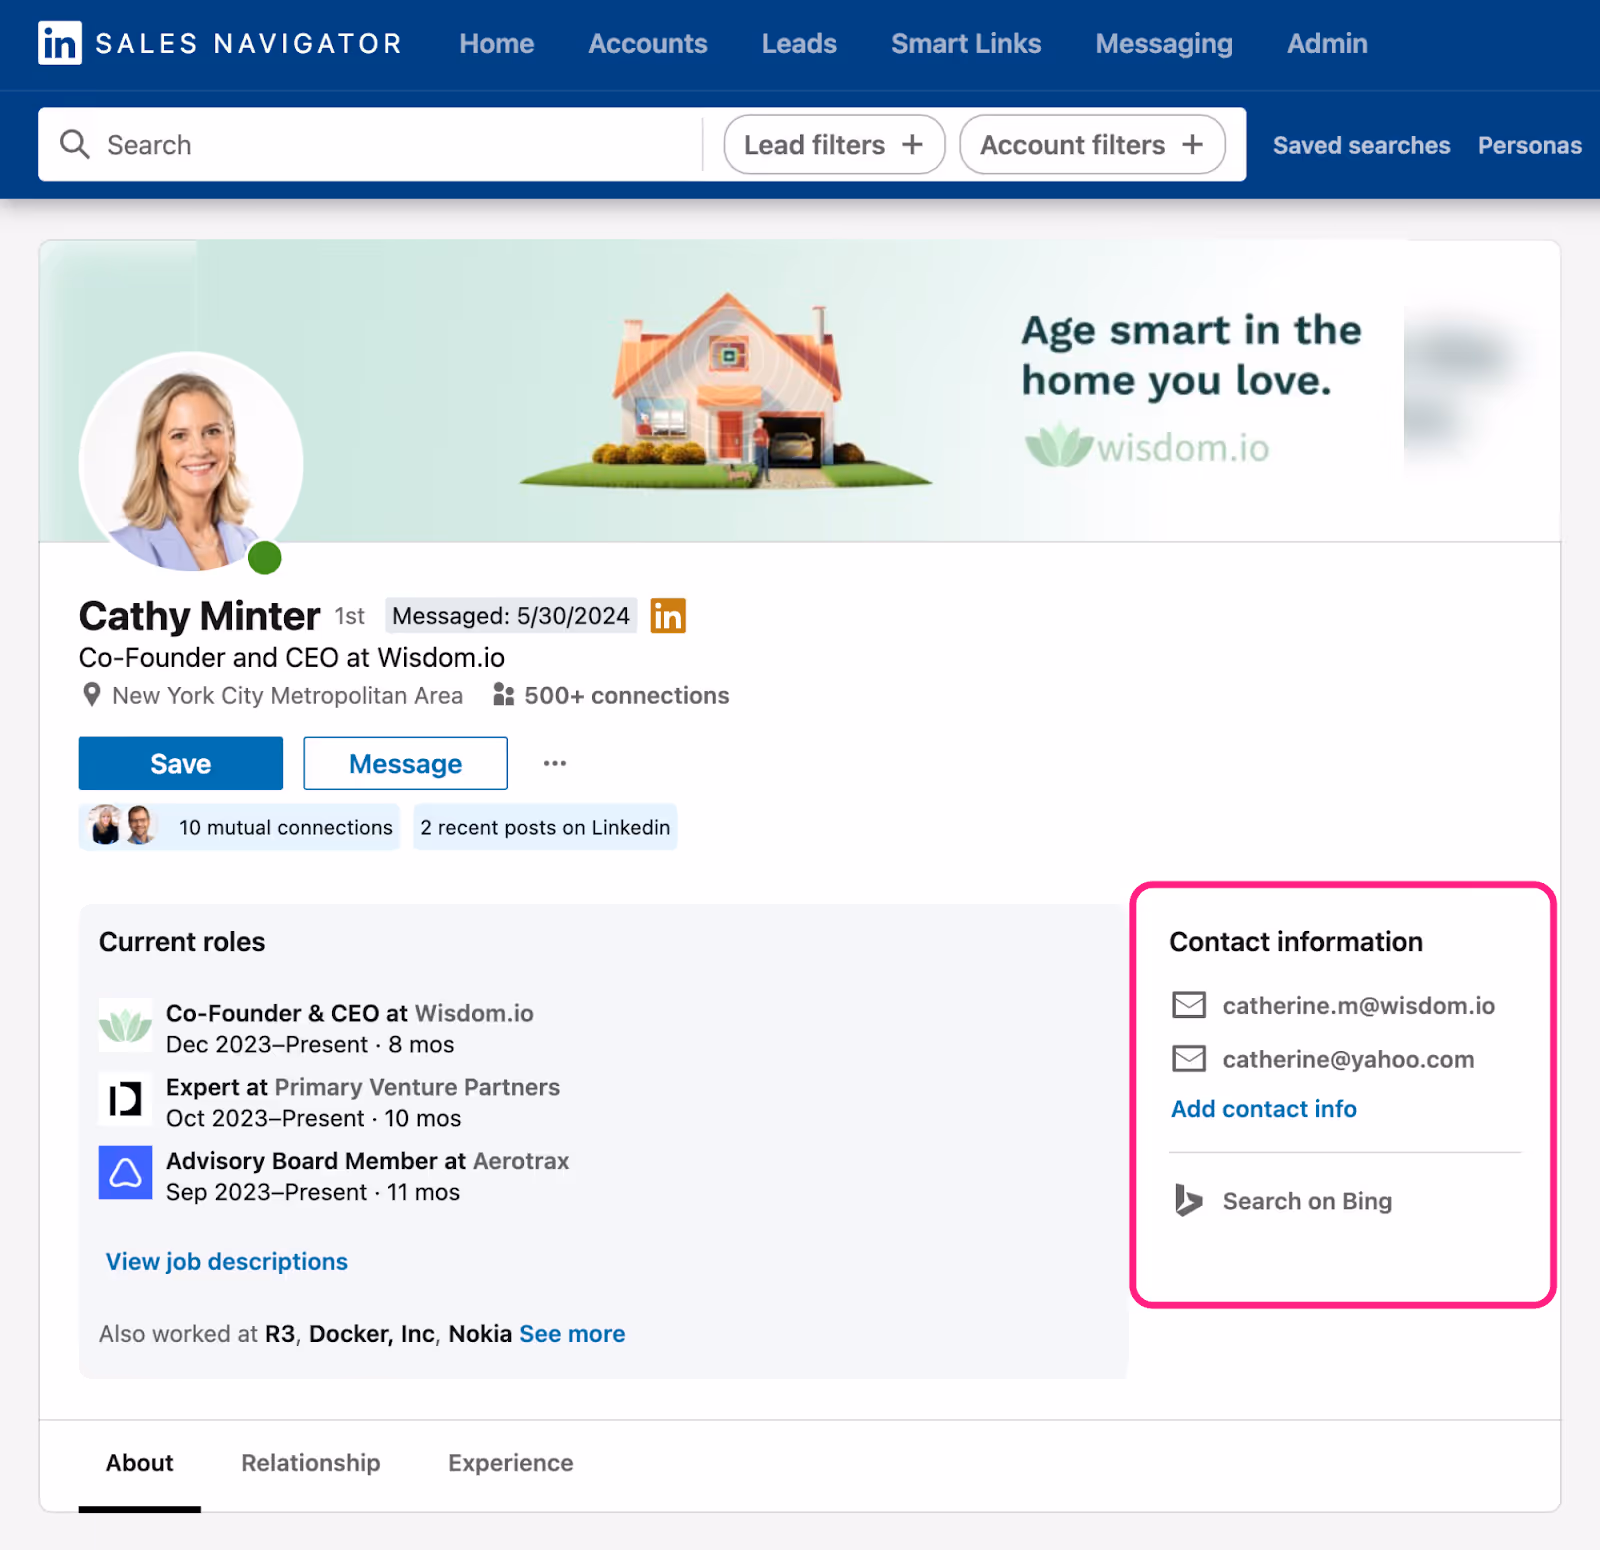Image resolution: width=1600 pixels, height=1550 pixels.
Task: Click Cathy Minter's profile photo
Action: coord(191,463)
